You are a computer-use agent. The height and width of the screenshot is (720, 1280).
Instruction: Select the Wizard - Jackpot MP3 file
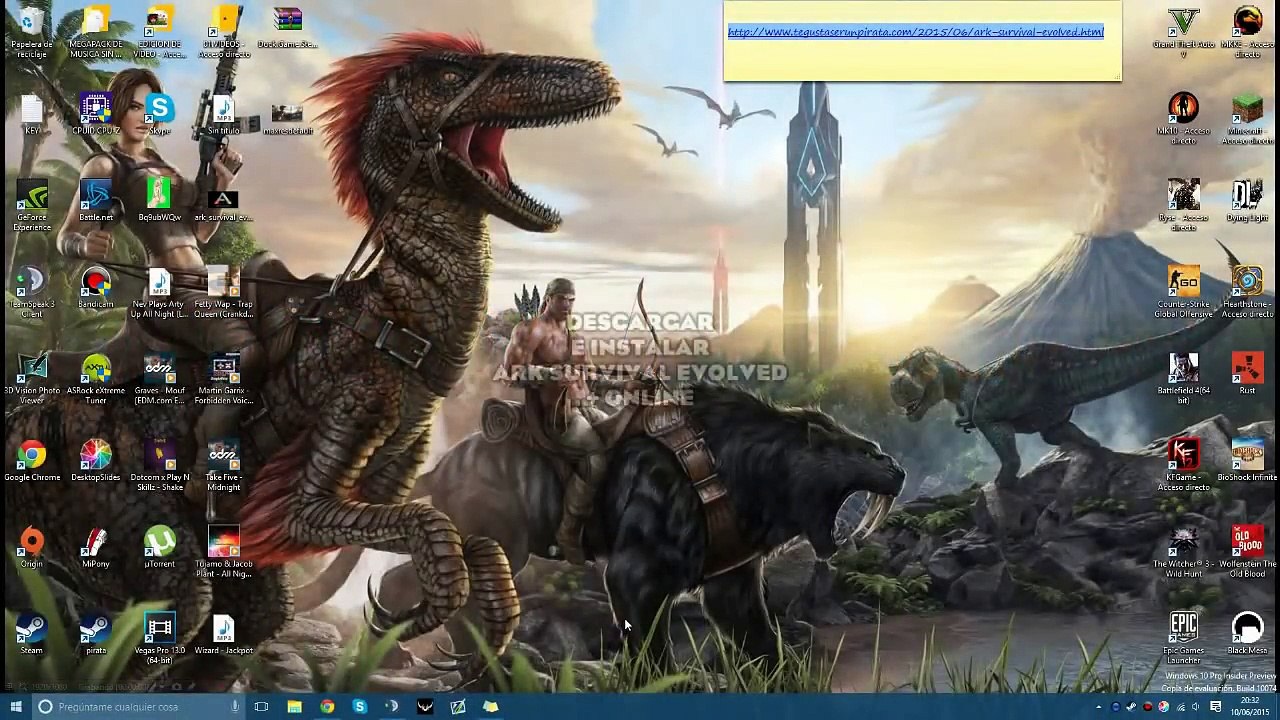coord(223,635)
